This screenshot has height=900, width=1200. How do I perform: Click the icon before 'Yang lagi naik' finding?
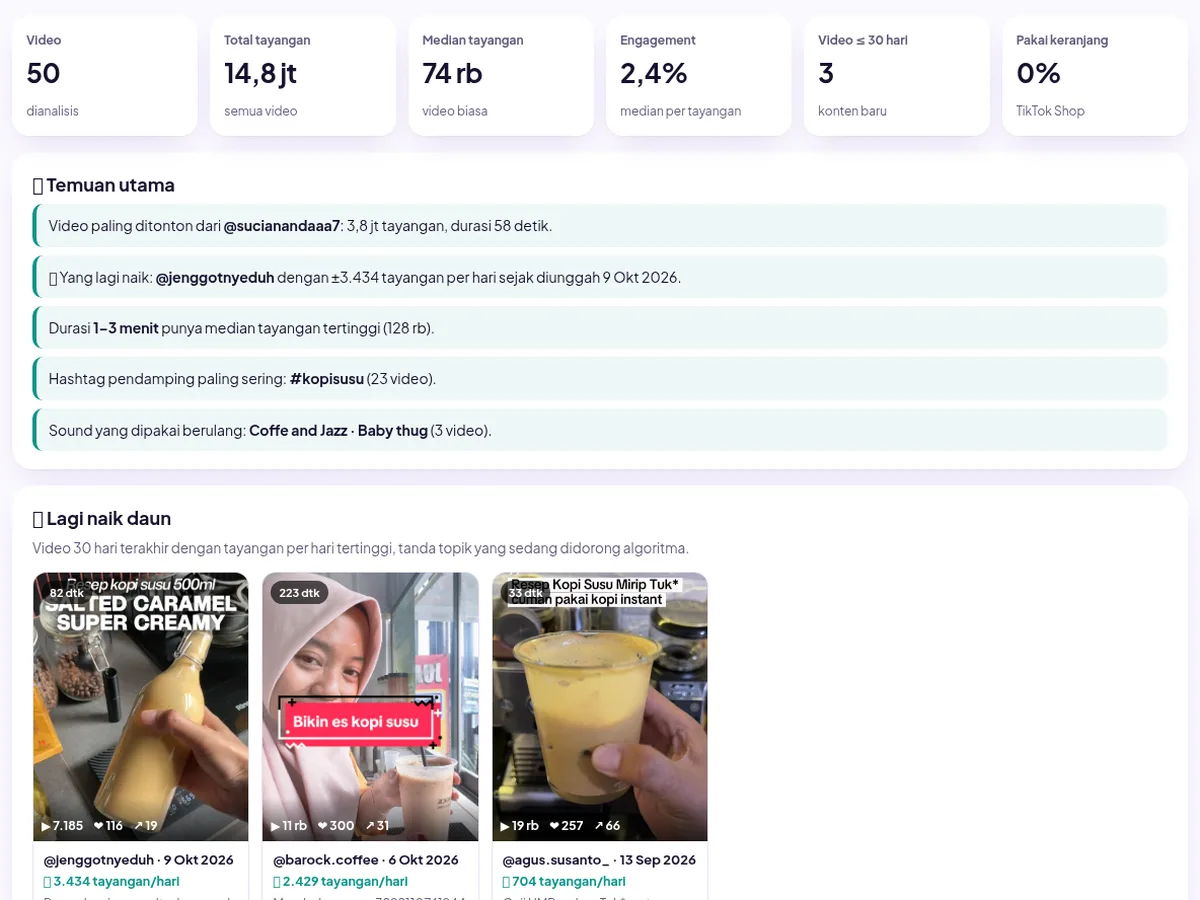tap(53, 278)
